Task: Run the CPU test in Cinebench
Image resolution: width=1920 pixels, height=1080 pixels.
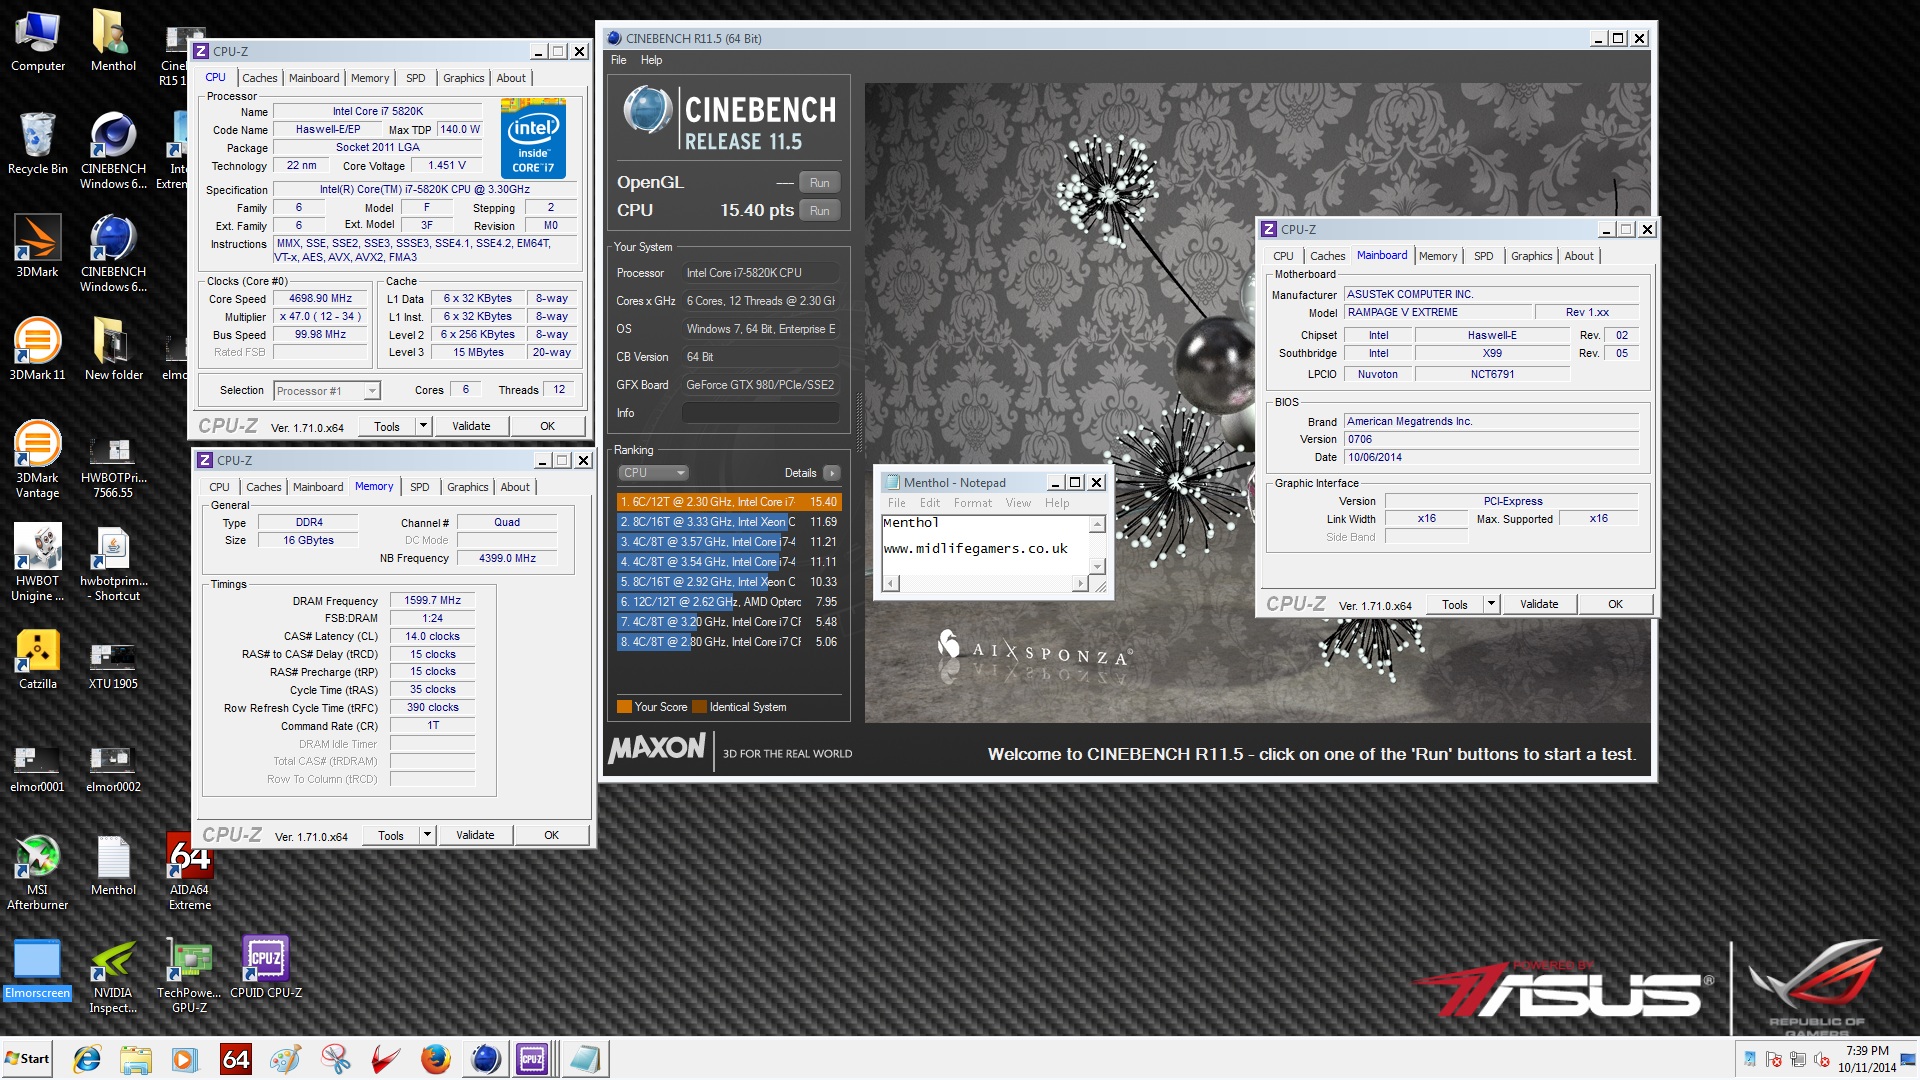Action: [x=819, y=211]
